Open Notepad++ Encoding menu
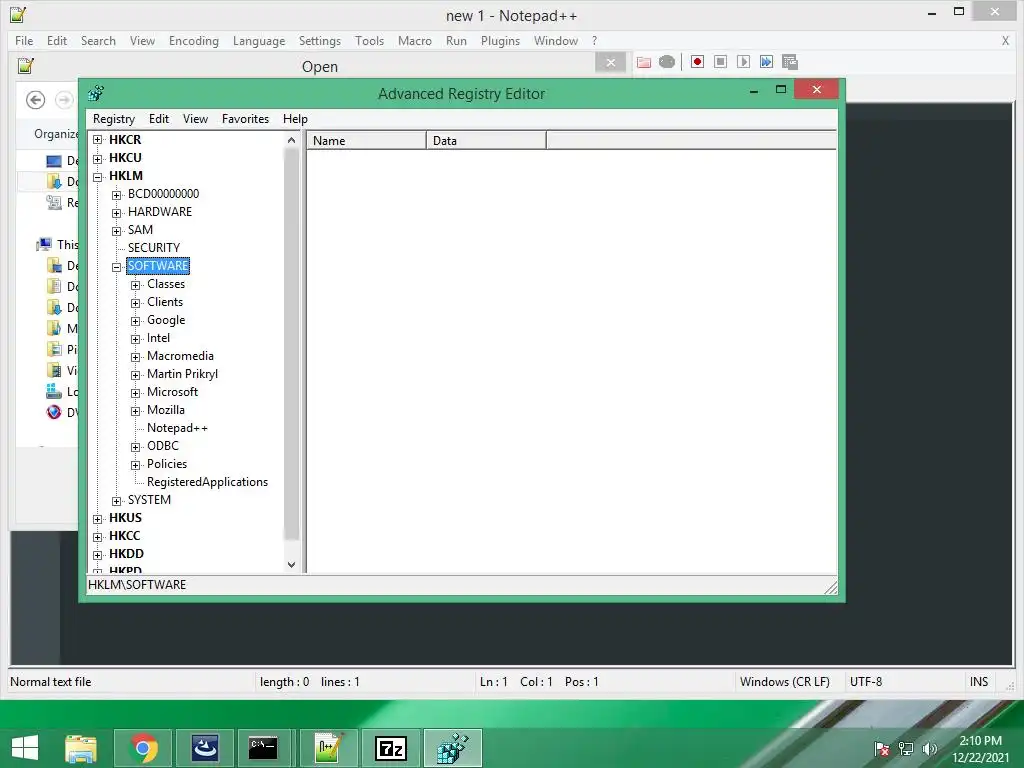The width and height of the screenshot is (1024, 768). (x=193, y=40)
